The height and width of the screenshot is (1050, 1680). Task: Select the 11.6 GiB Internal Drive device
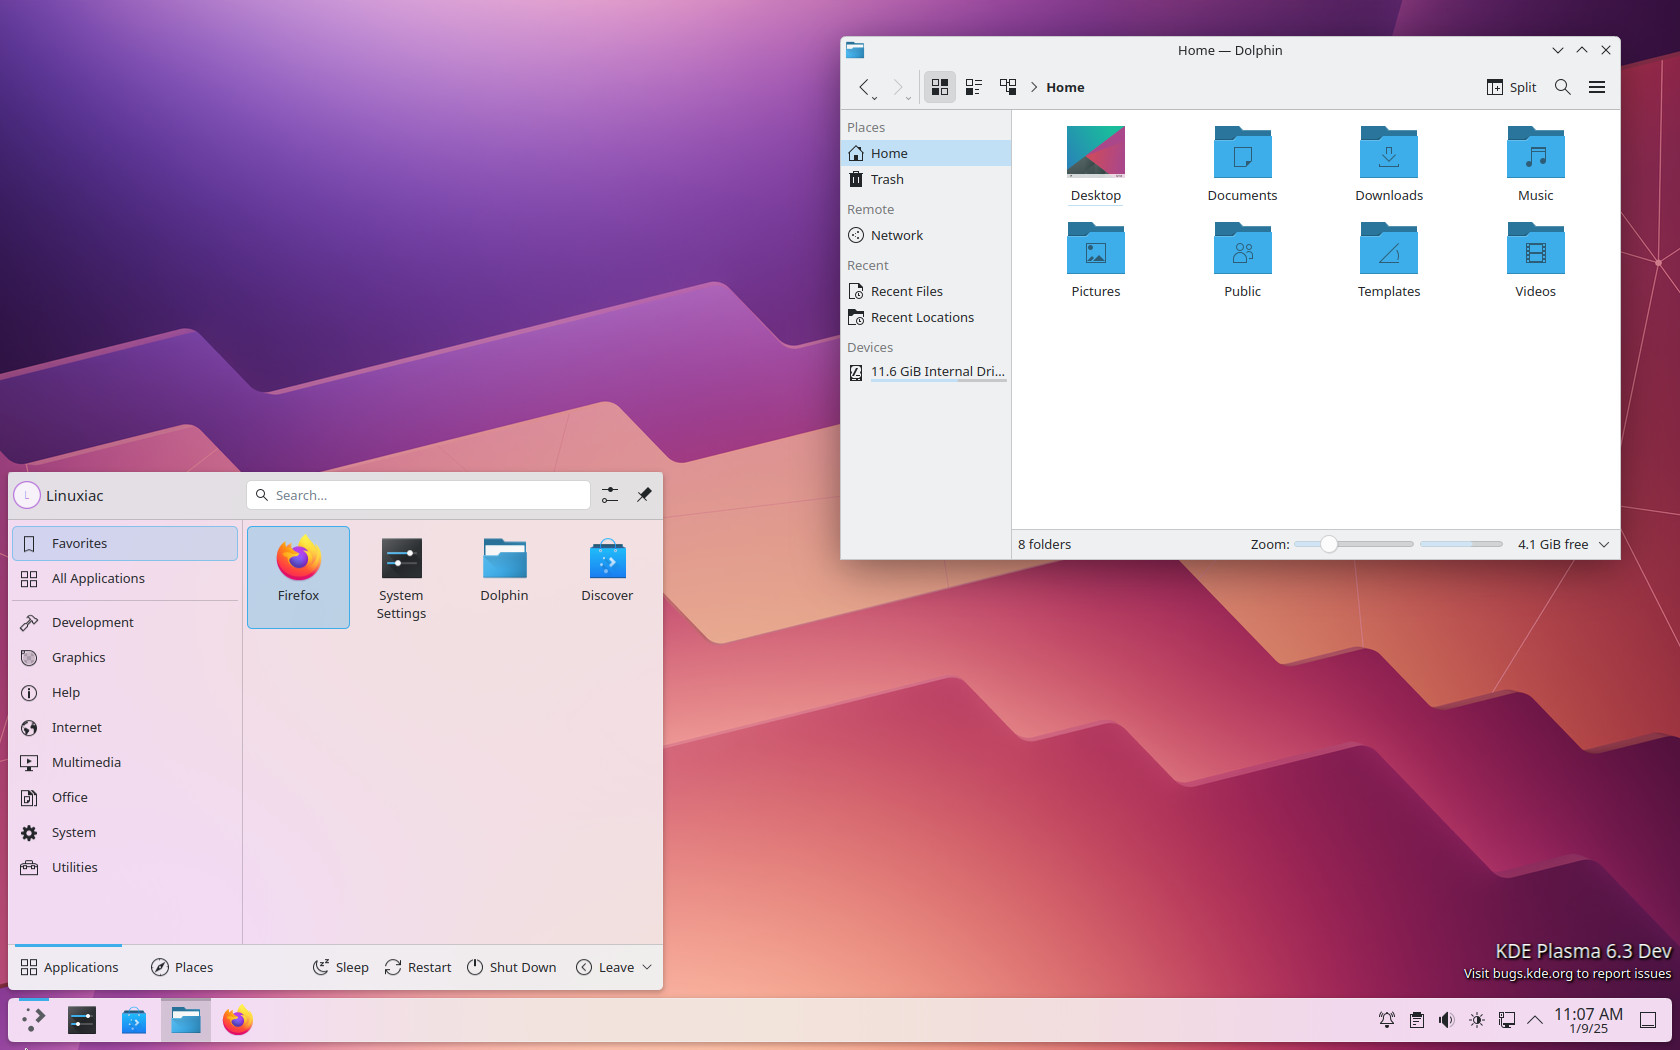pos(926,372)
